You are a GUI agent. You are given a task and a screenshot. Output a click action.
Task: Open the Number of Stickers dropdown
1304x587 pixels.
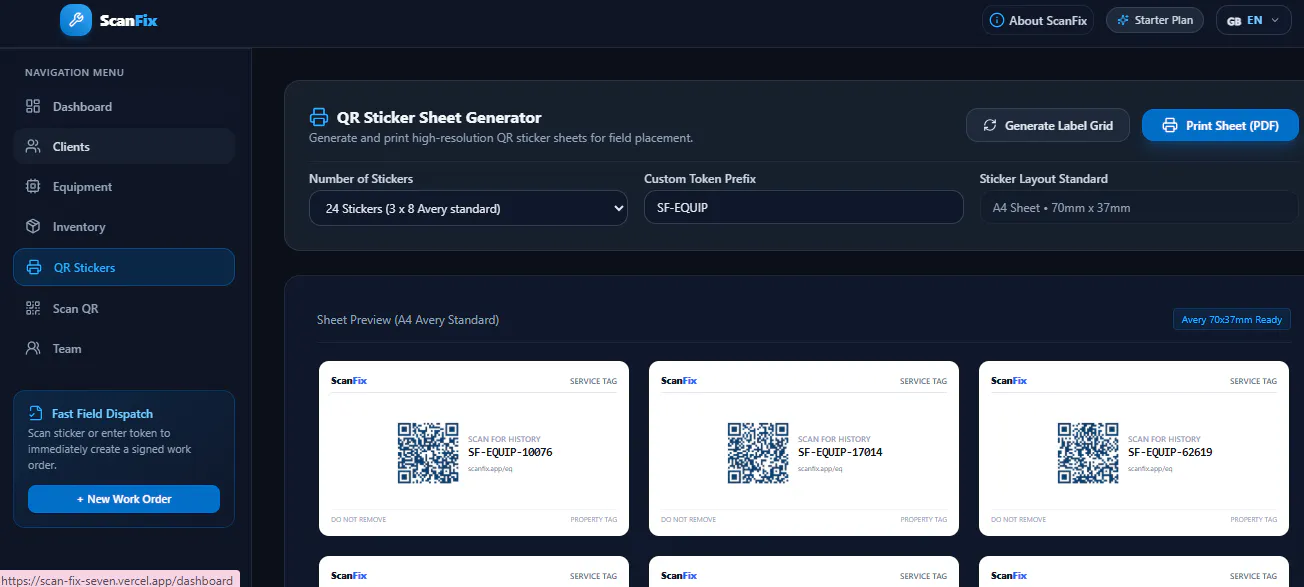coord(468,208)
